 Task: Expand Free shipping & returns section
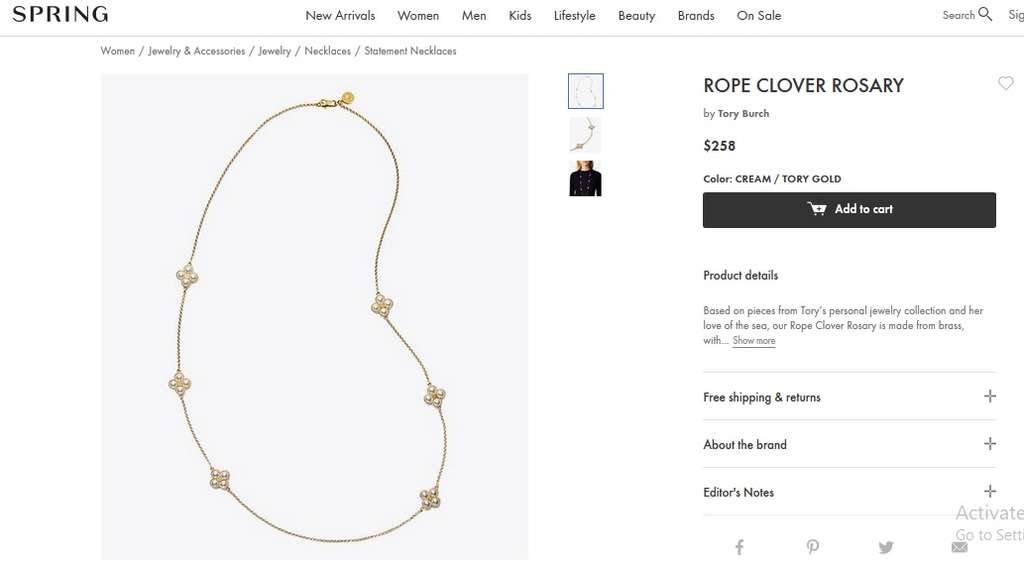point(849,397)
